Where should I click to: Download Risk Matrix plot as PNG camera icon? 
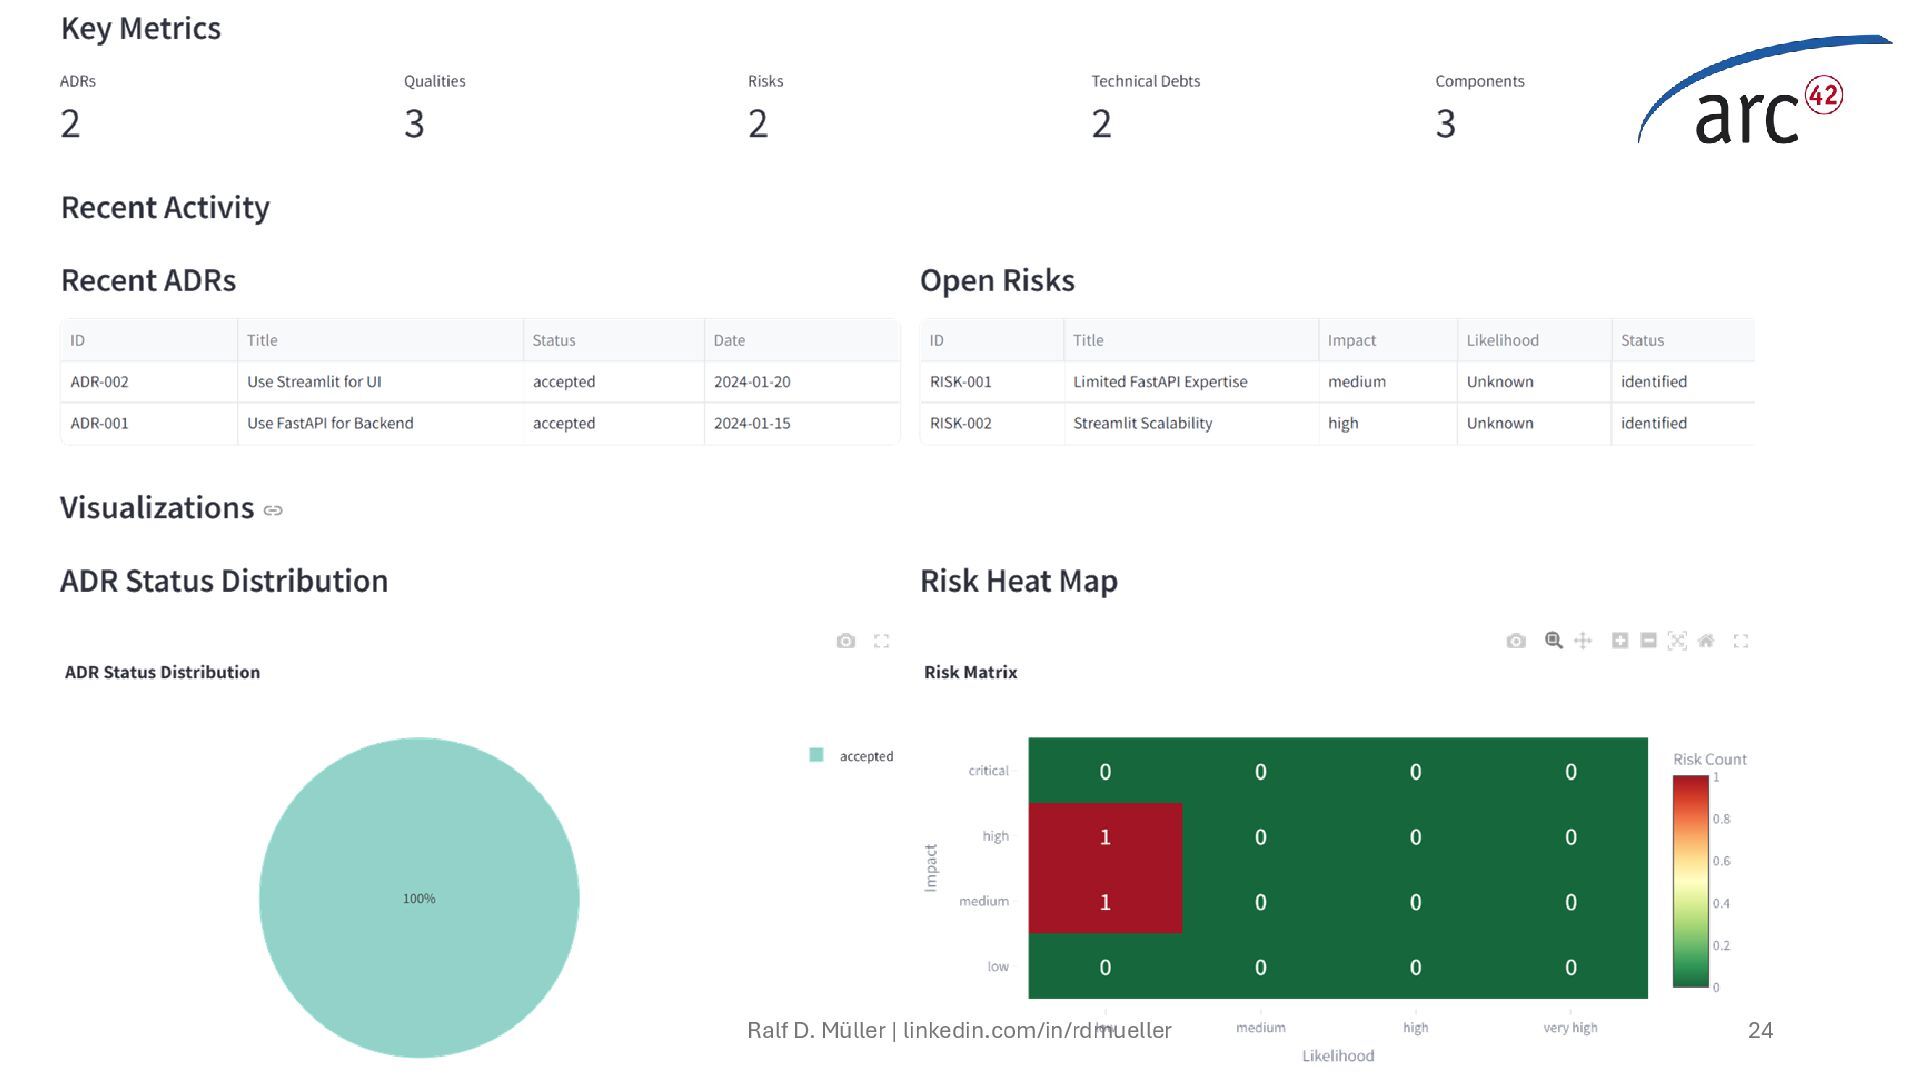point(1516,641)
